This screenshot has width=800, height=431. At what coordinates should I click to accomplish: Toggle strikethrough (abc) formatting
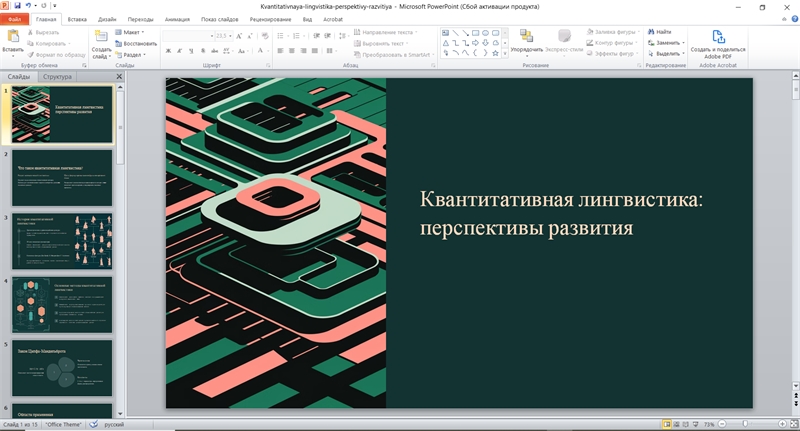coord(214,50)
